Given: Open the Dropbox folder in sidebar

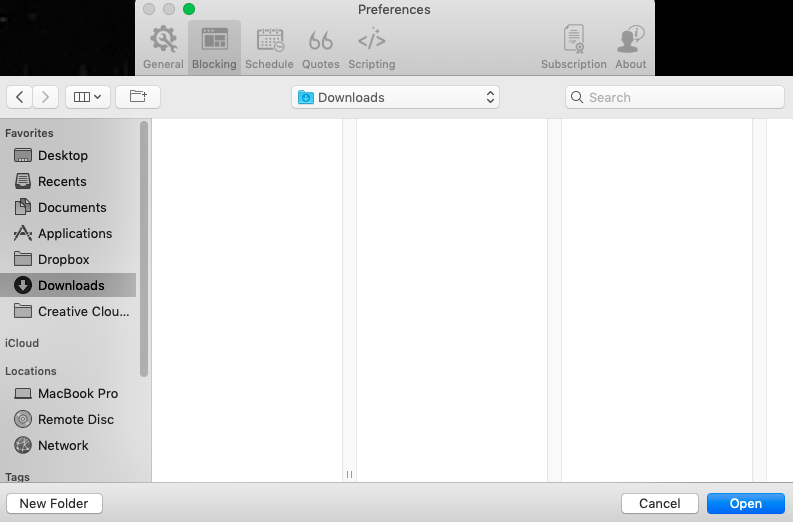Looking at the screenshot, I should pyautogui.click(x=68, y=259).
